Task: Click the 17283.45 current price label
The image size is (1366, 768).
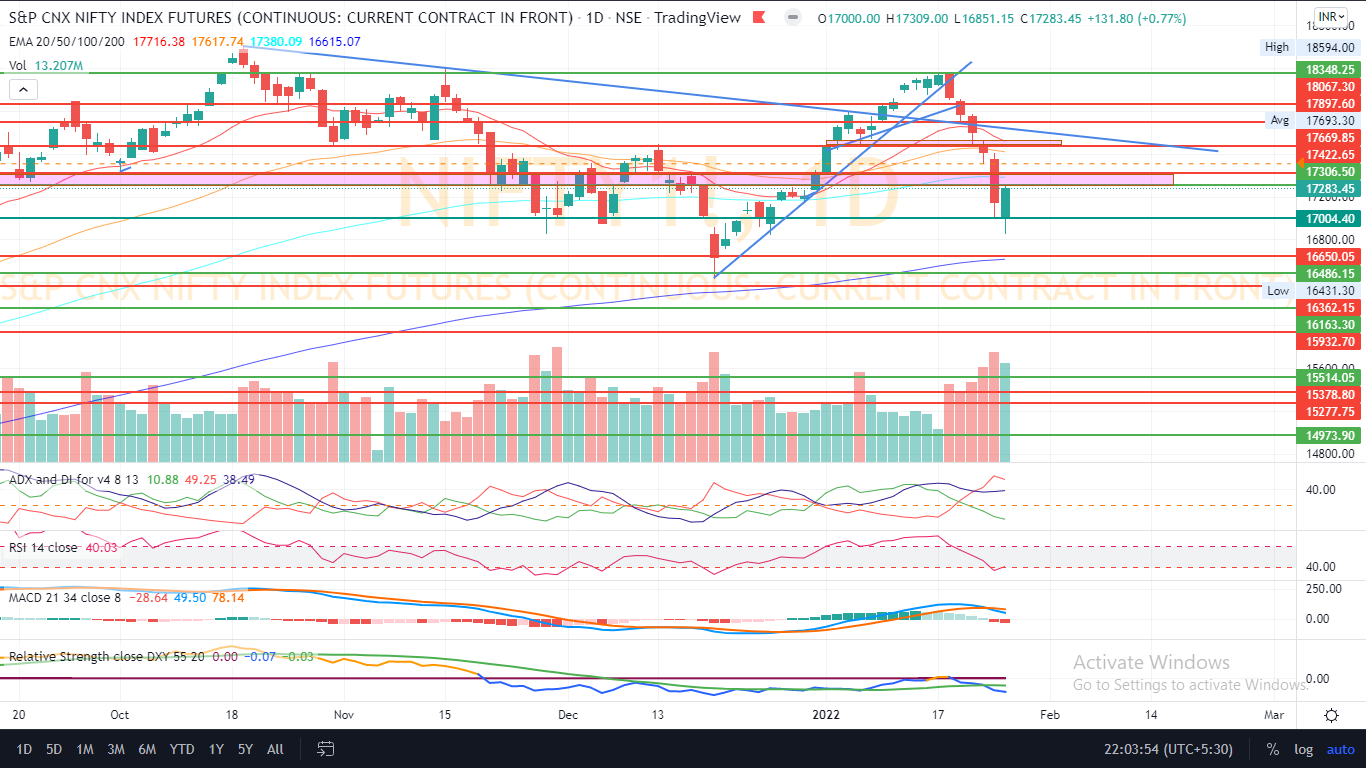Action: (x=1329, y=189)
